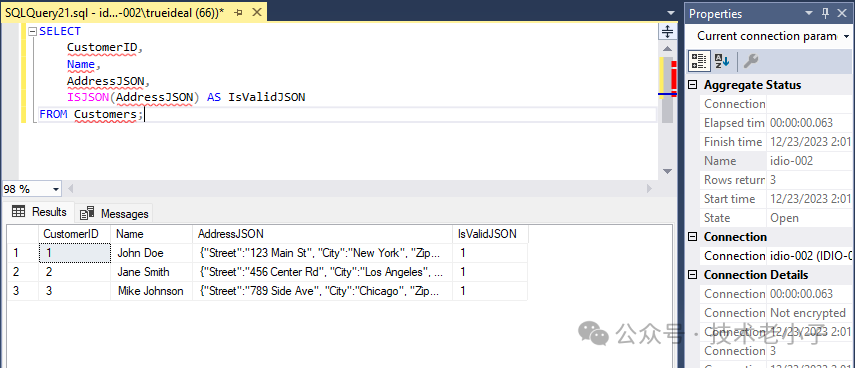The width and height of the screenshot is (855, 368).
Task: Select the 789 Side Ave address cell
Action: (323, 291)
